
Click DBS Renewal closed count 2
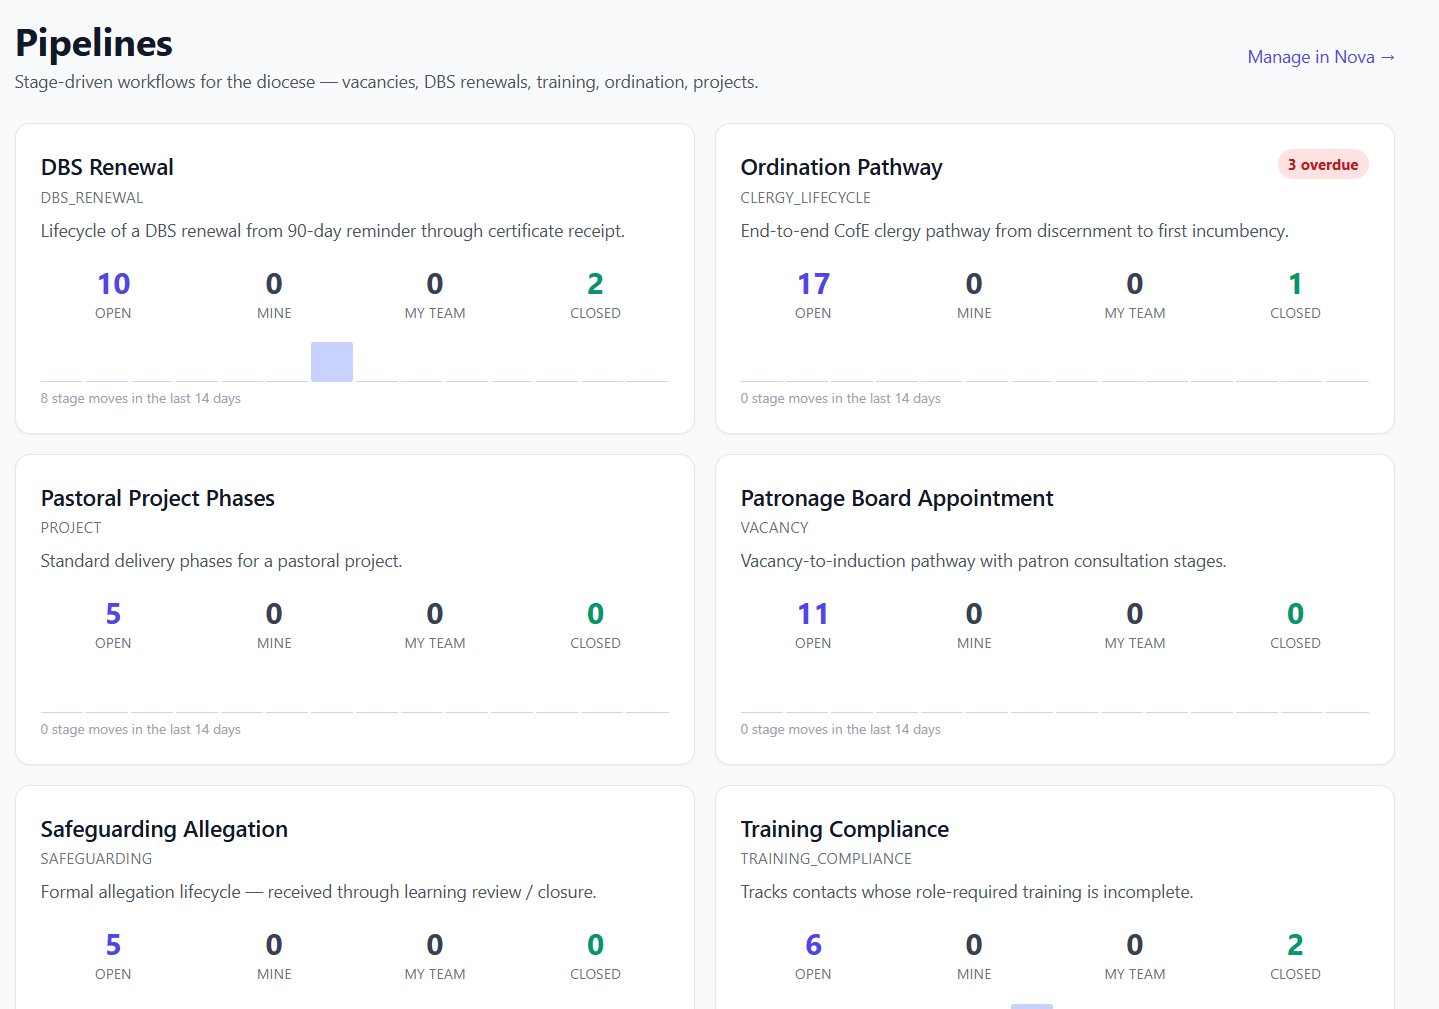click(595, 284)
